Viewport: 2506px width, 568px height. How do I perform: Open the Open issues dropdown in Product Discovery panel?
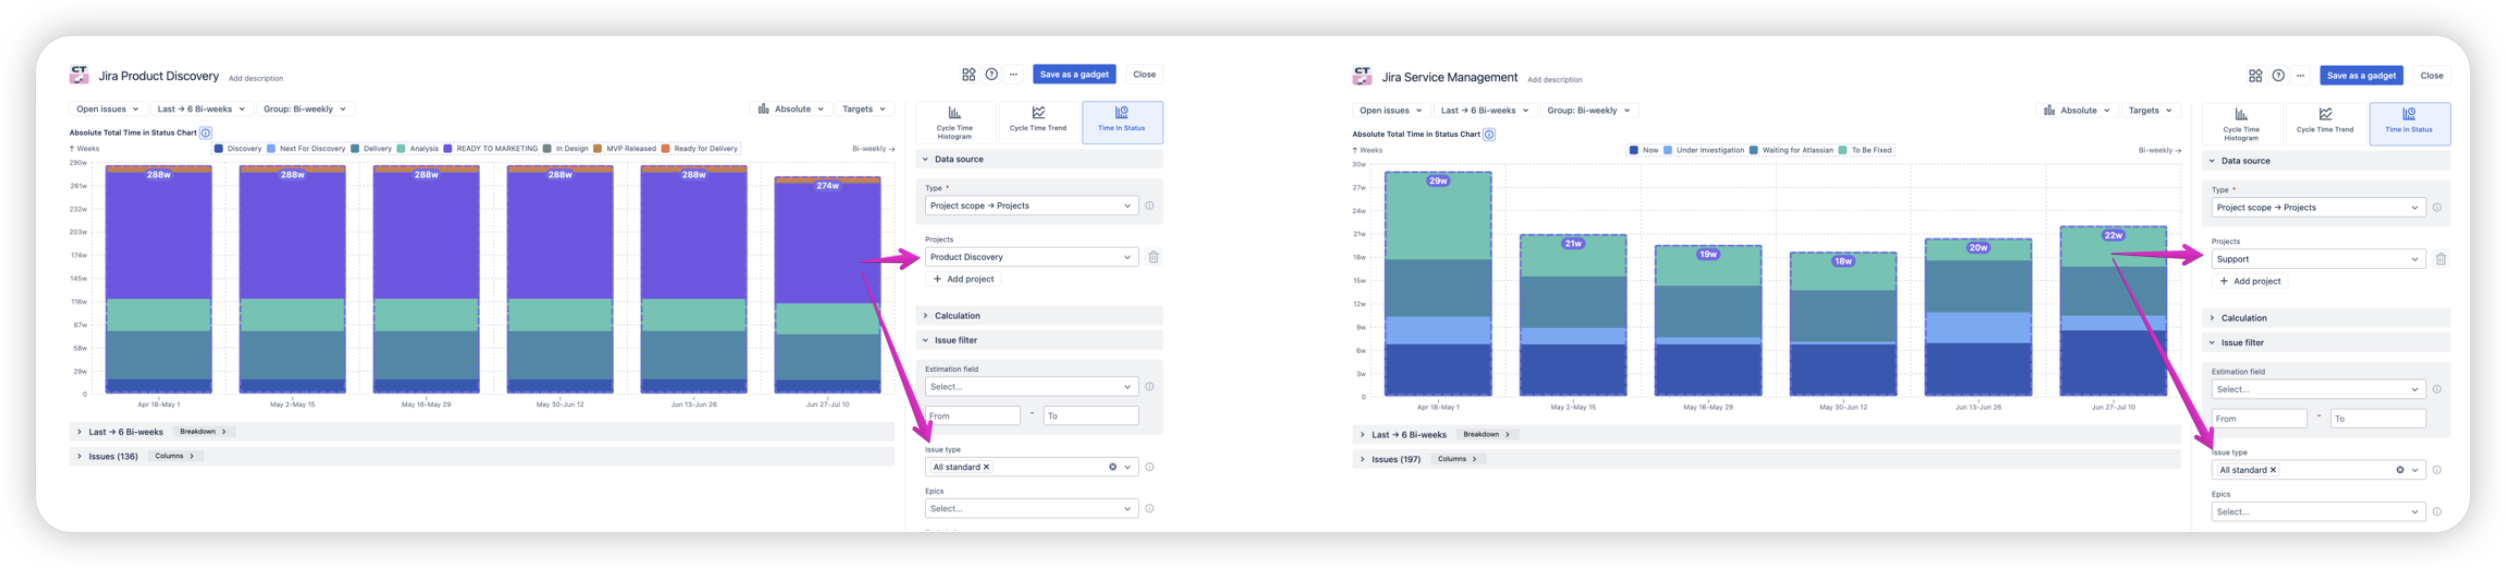107,109
